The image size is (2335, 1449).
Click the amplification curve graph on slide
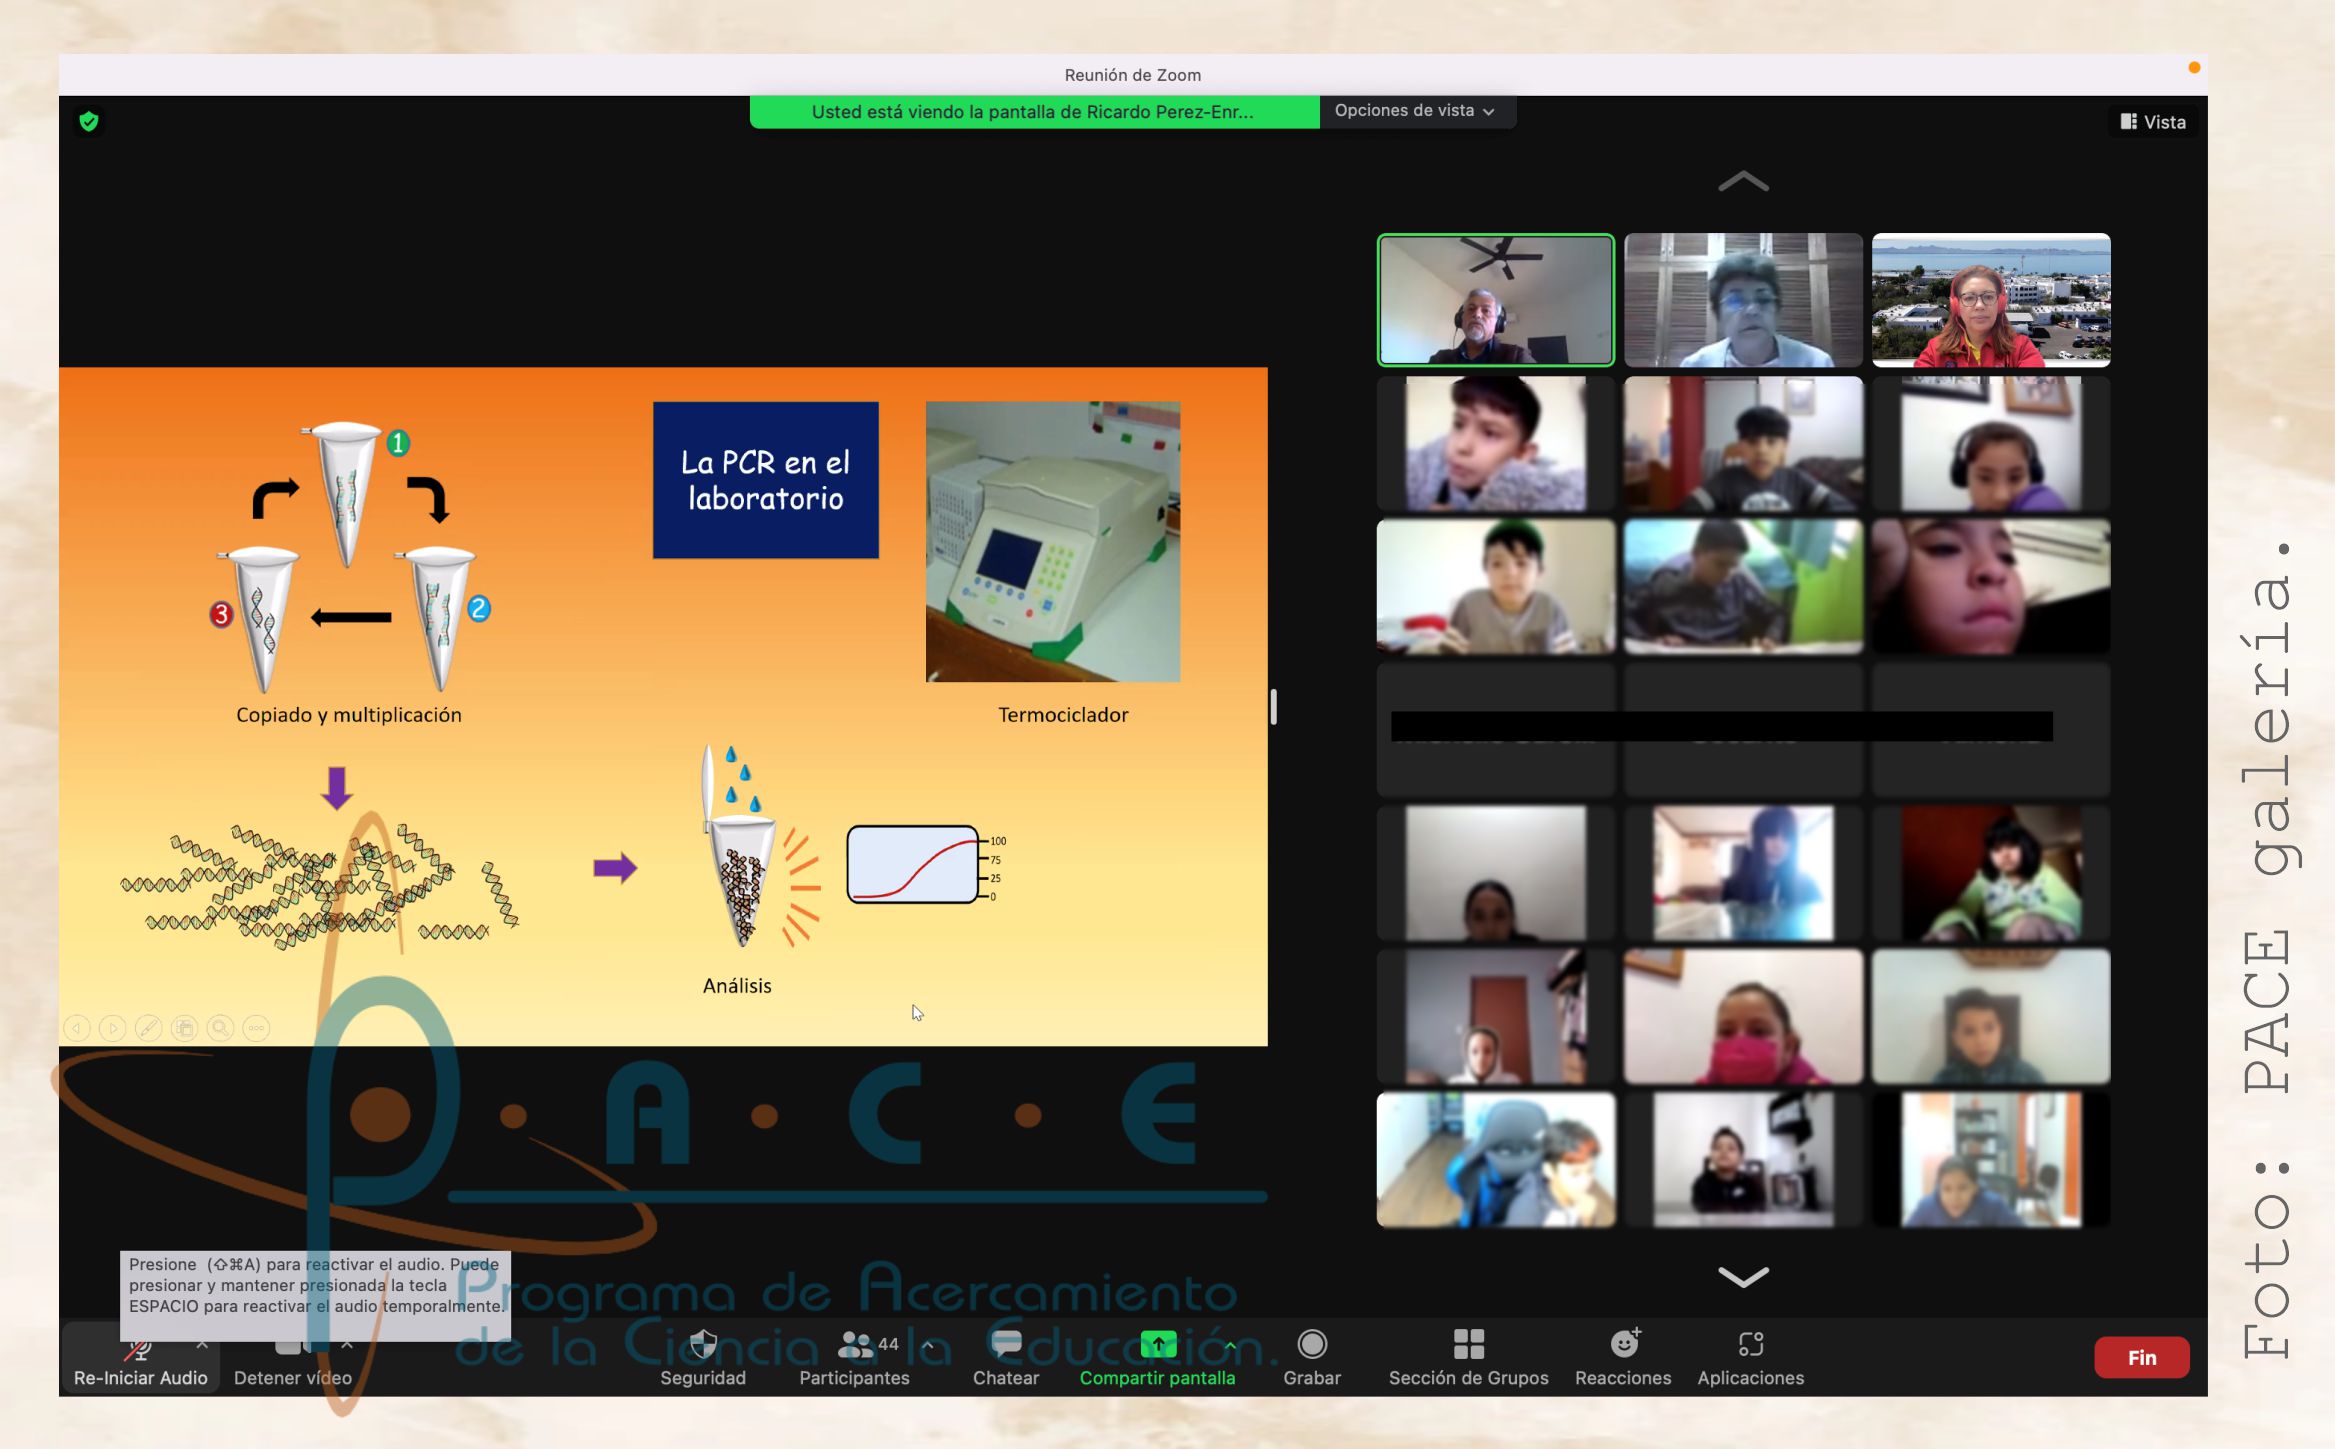click(x=925, y=865)
